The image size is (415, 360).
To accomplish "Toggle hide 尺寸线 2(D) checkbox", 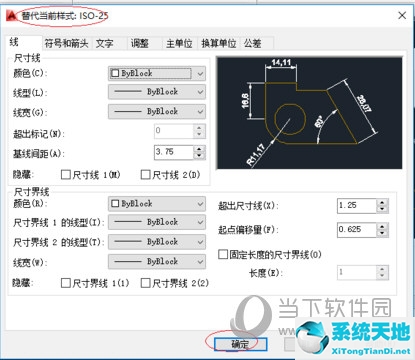I will pyautogui.click(x=146, y=174).
